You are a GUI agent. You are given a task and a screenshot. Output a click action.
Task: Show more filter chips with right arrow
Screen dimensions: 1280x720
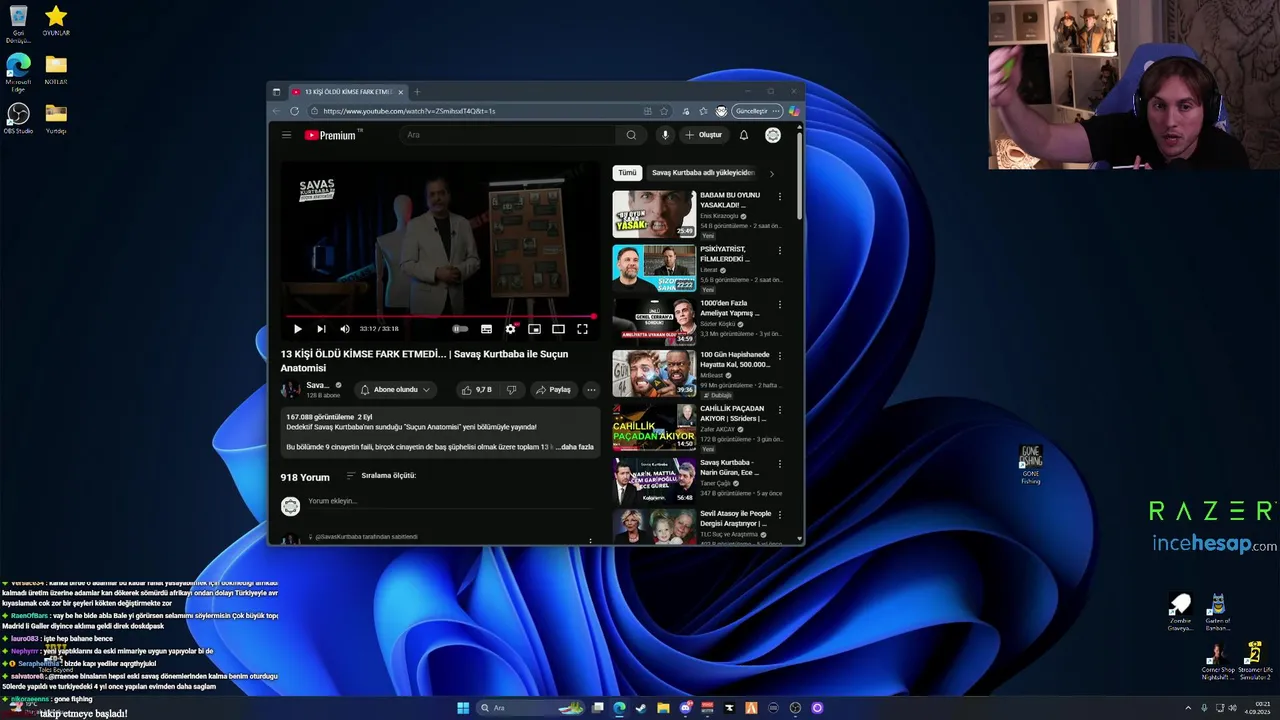771,173
